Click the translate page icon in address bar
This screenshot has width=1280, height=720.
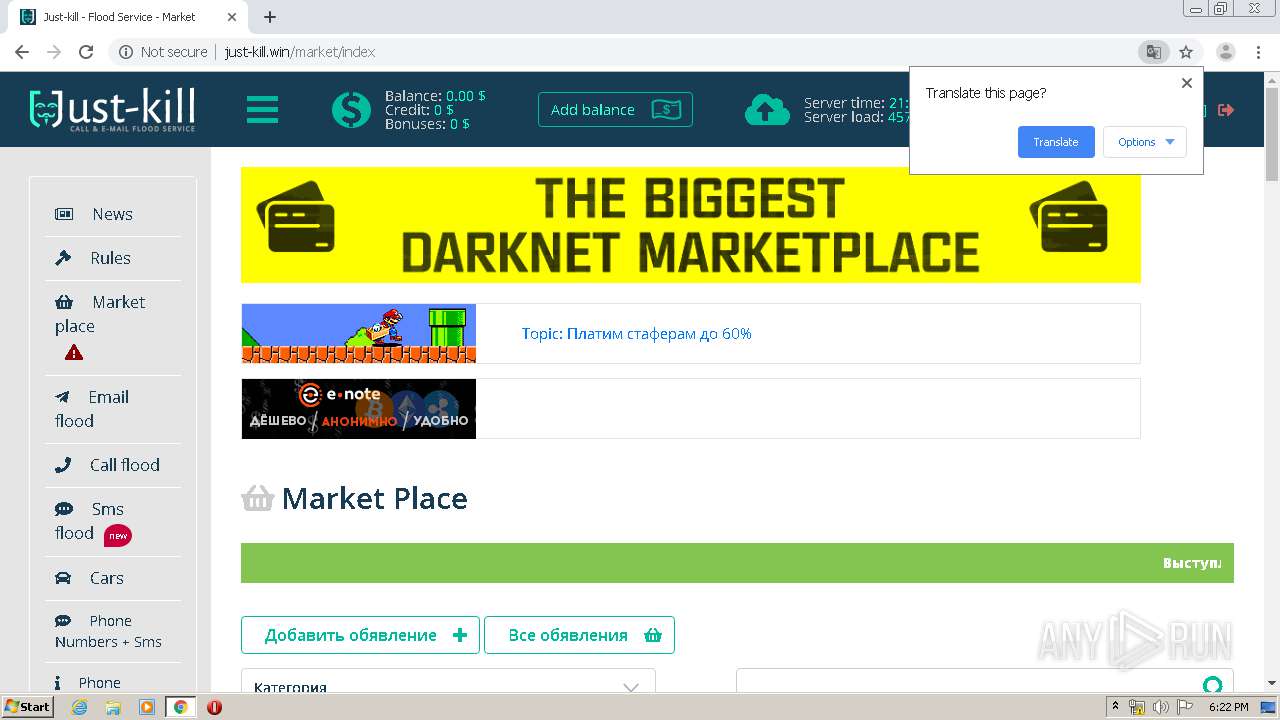coord(1153,52)
